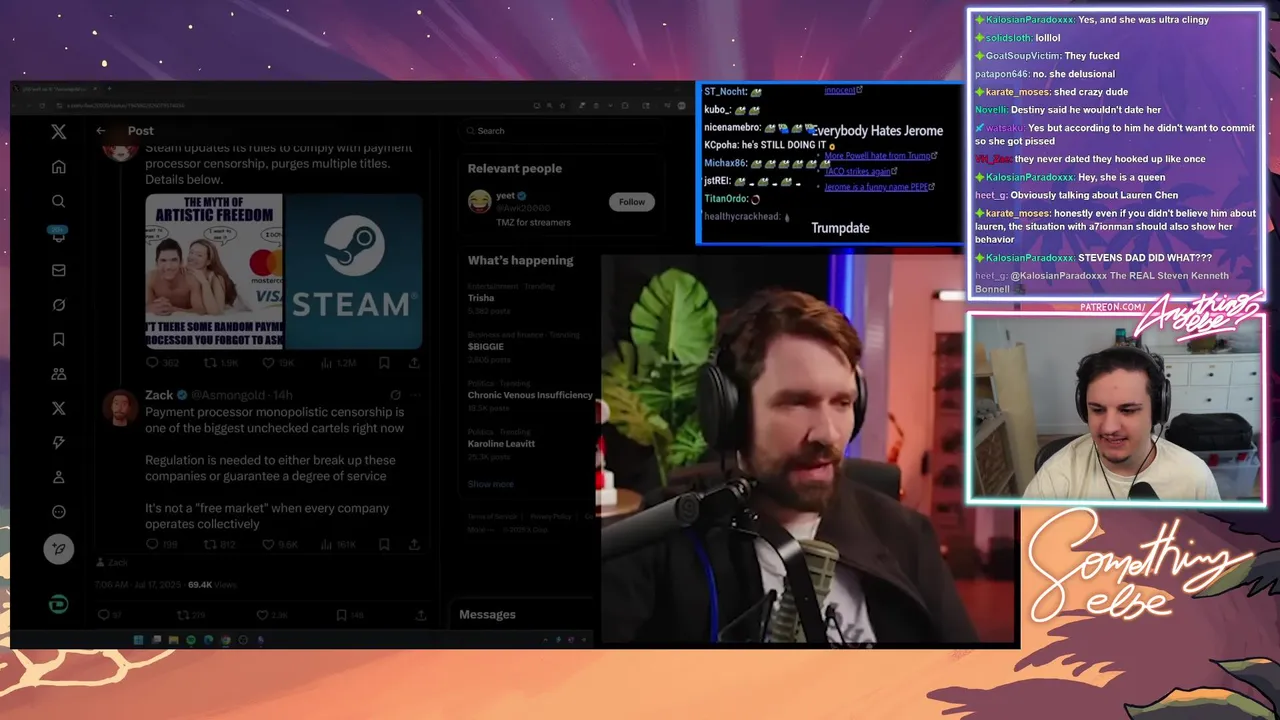Go back using the Post arrow
The width and height of the screenshot is (1280, 720).
coord(100,131)
